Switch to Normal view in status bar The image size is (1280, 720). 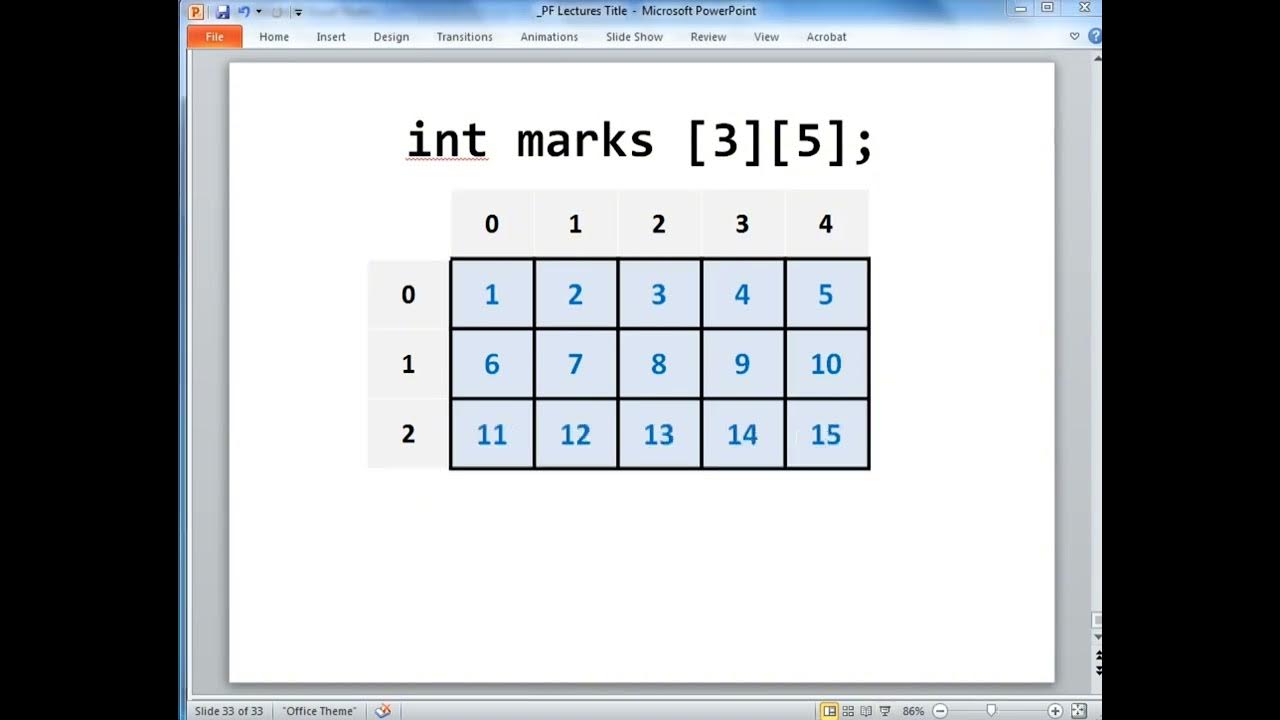point(829,711)
